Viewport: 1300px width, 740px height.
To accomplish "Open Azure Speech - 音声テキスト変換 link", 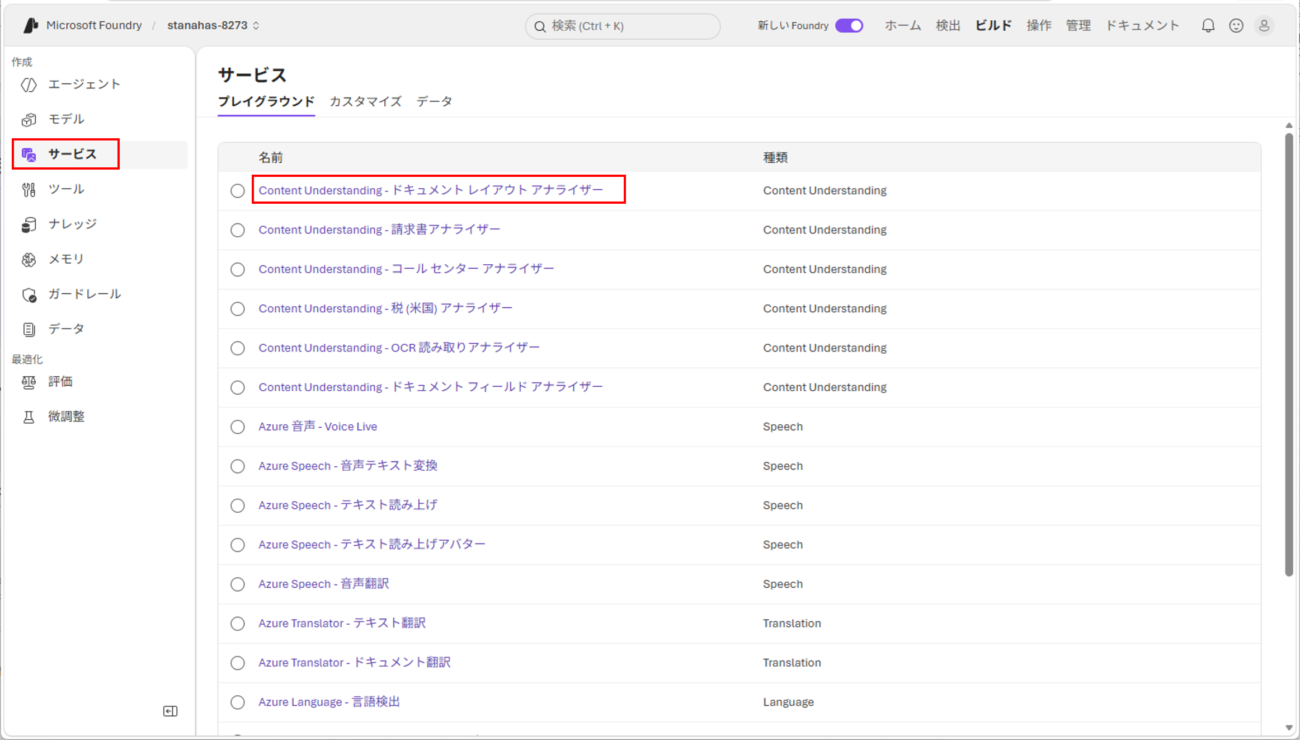I will 348,466.
